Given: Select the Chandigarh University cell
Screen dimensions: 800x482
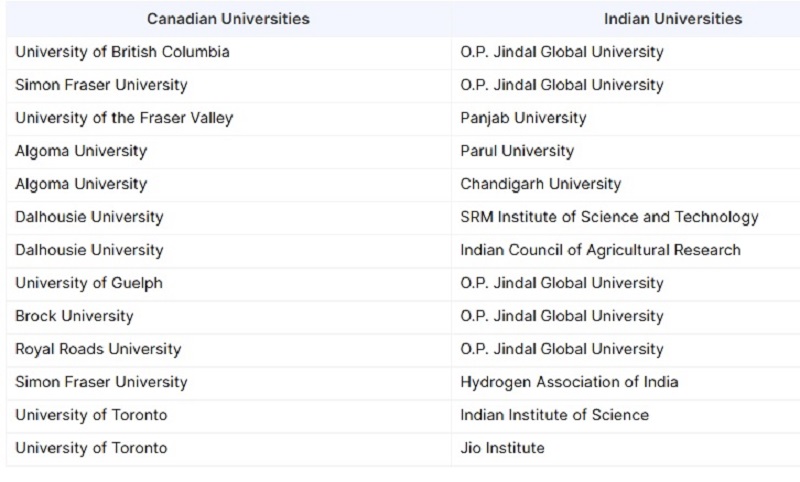Looking at the screenshot, I should pyautogui.click(x=540, y=184).
